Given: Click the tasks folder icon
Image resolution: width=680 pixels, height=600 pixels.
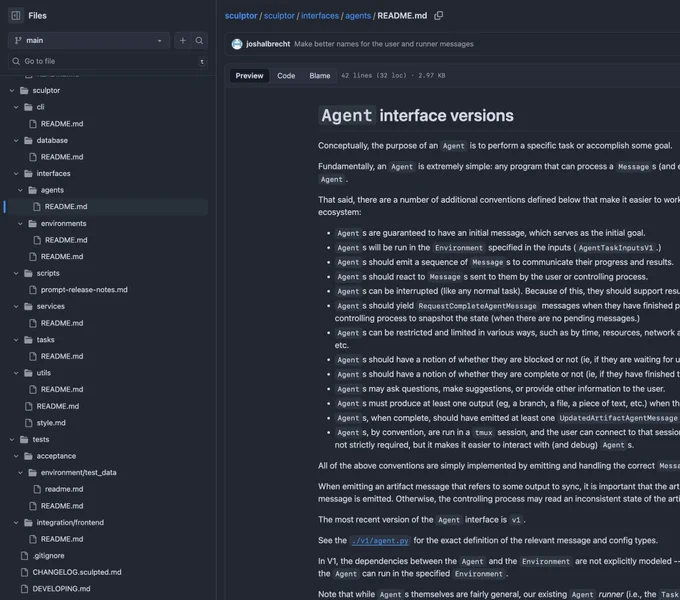Looking at the screenshot, I should pyautogui.click(x=29, y=340).
